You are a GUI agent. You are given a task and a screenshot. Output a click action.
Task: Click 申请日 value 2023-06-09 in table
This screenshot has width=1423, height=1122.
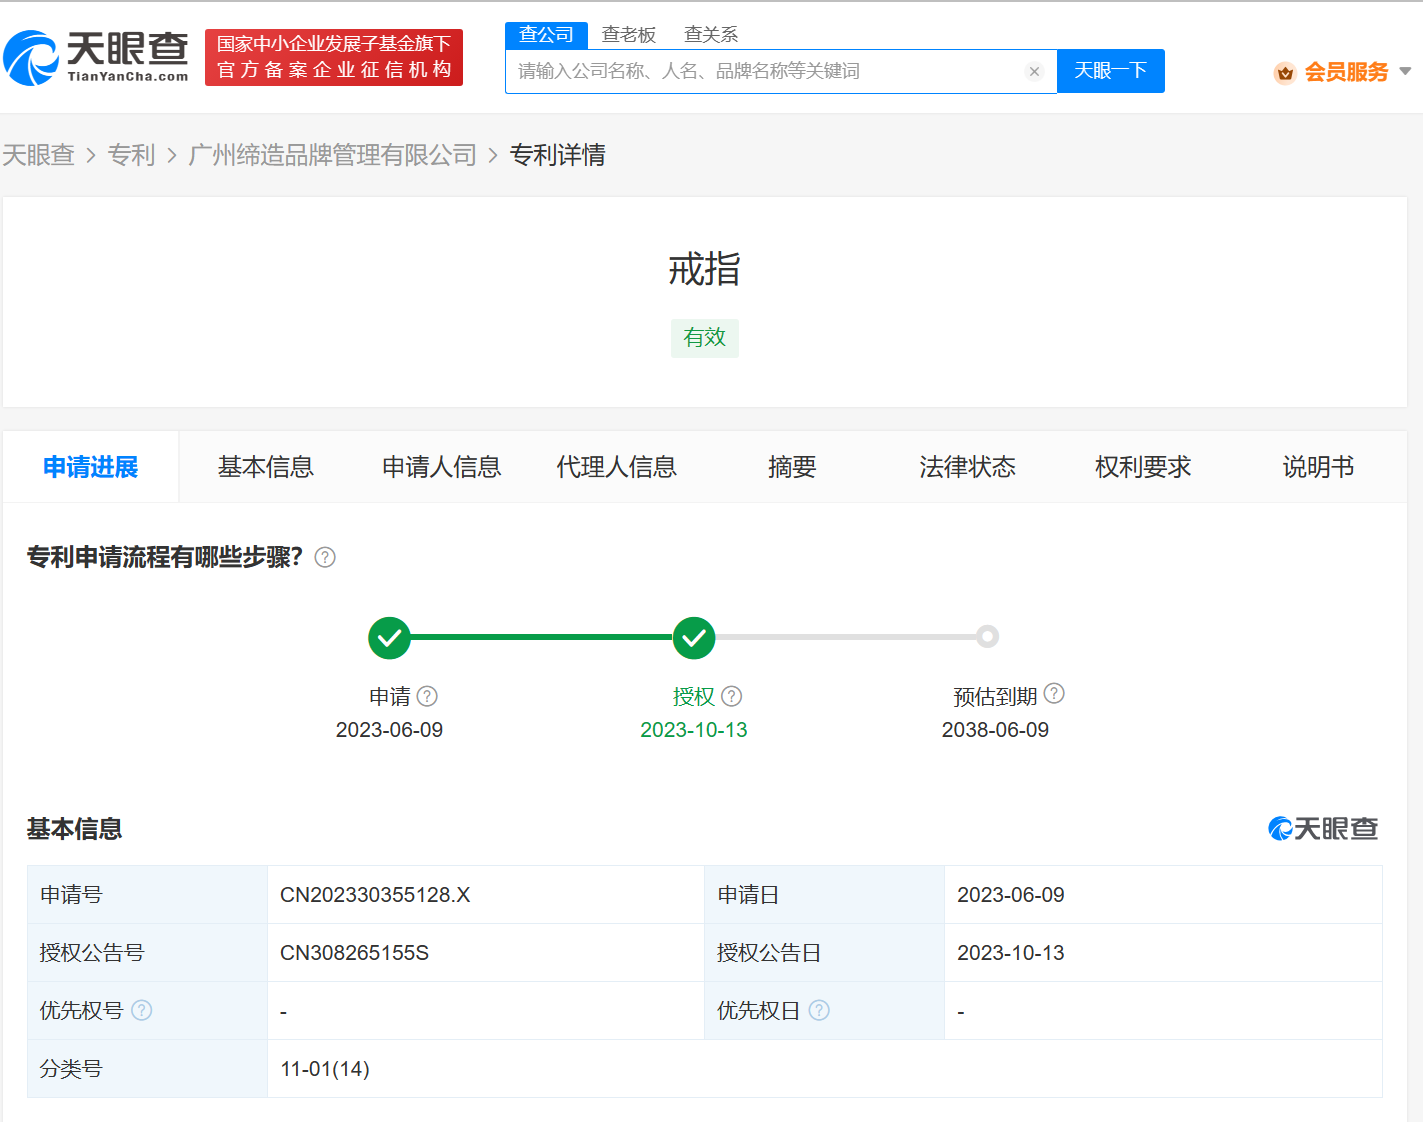1011,895
